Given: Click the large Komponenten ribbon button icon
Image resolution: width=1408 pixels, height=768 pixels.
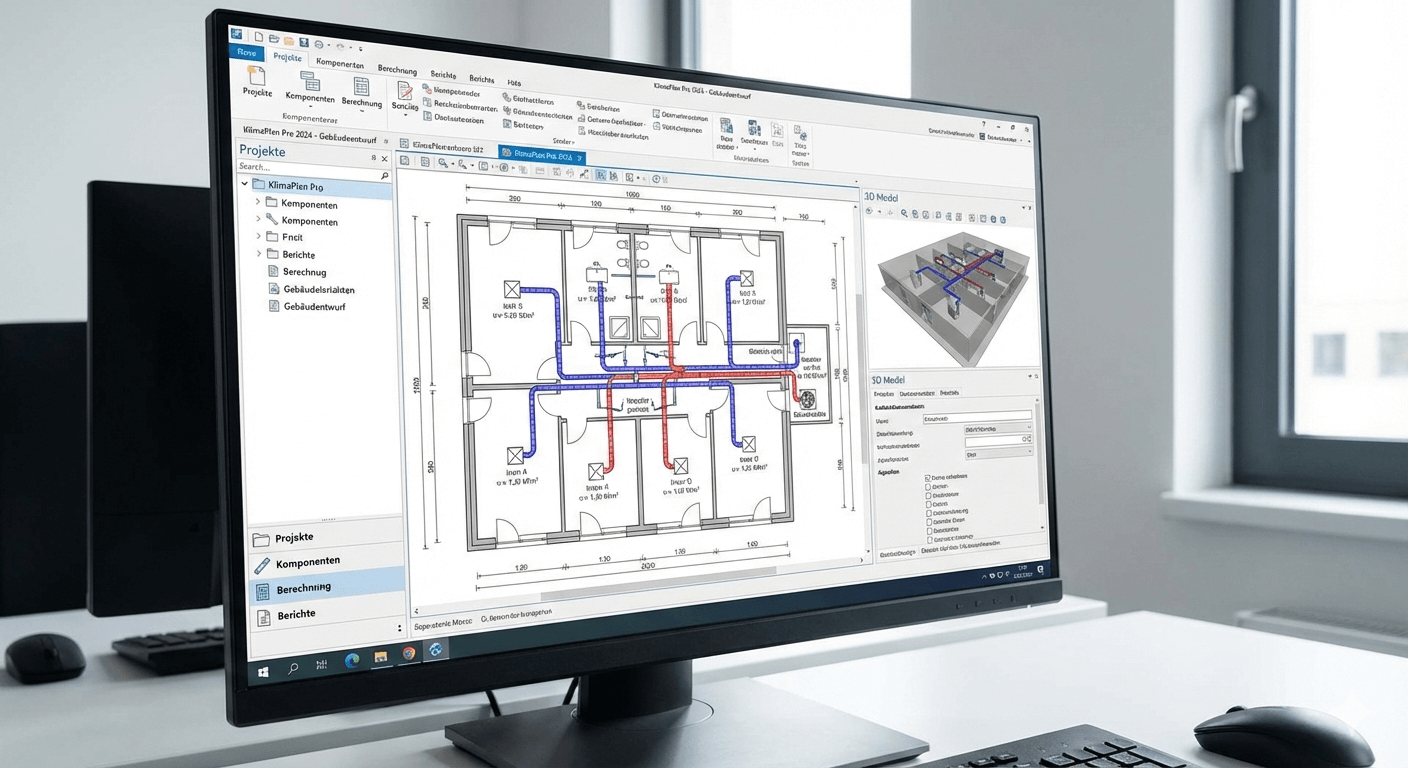Looking at the screenshot, I should tap(311, 83).
